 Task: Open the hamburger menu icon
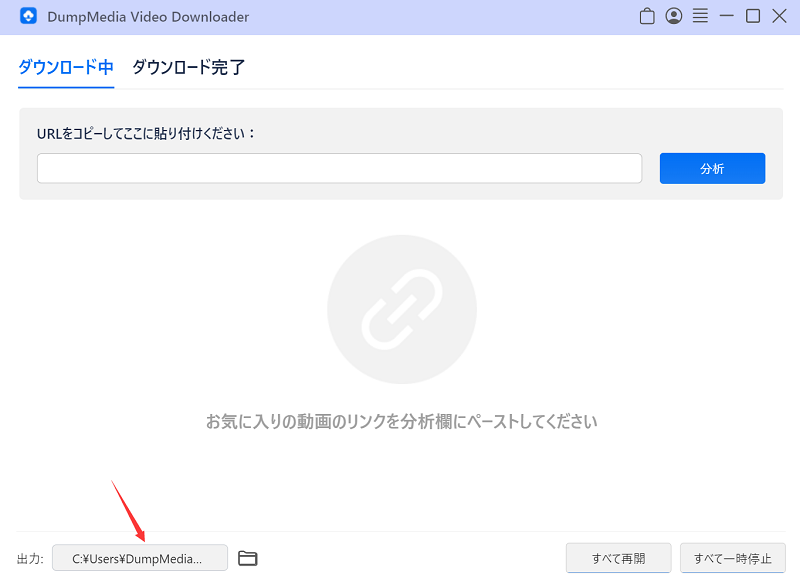pyautogui.click(x=700, y=16)
